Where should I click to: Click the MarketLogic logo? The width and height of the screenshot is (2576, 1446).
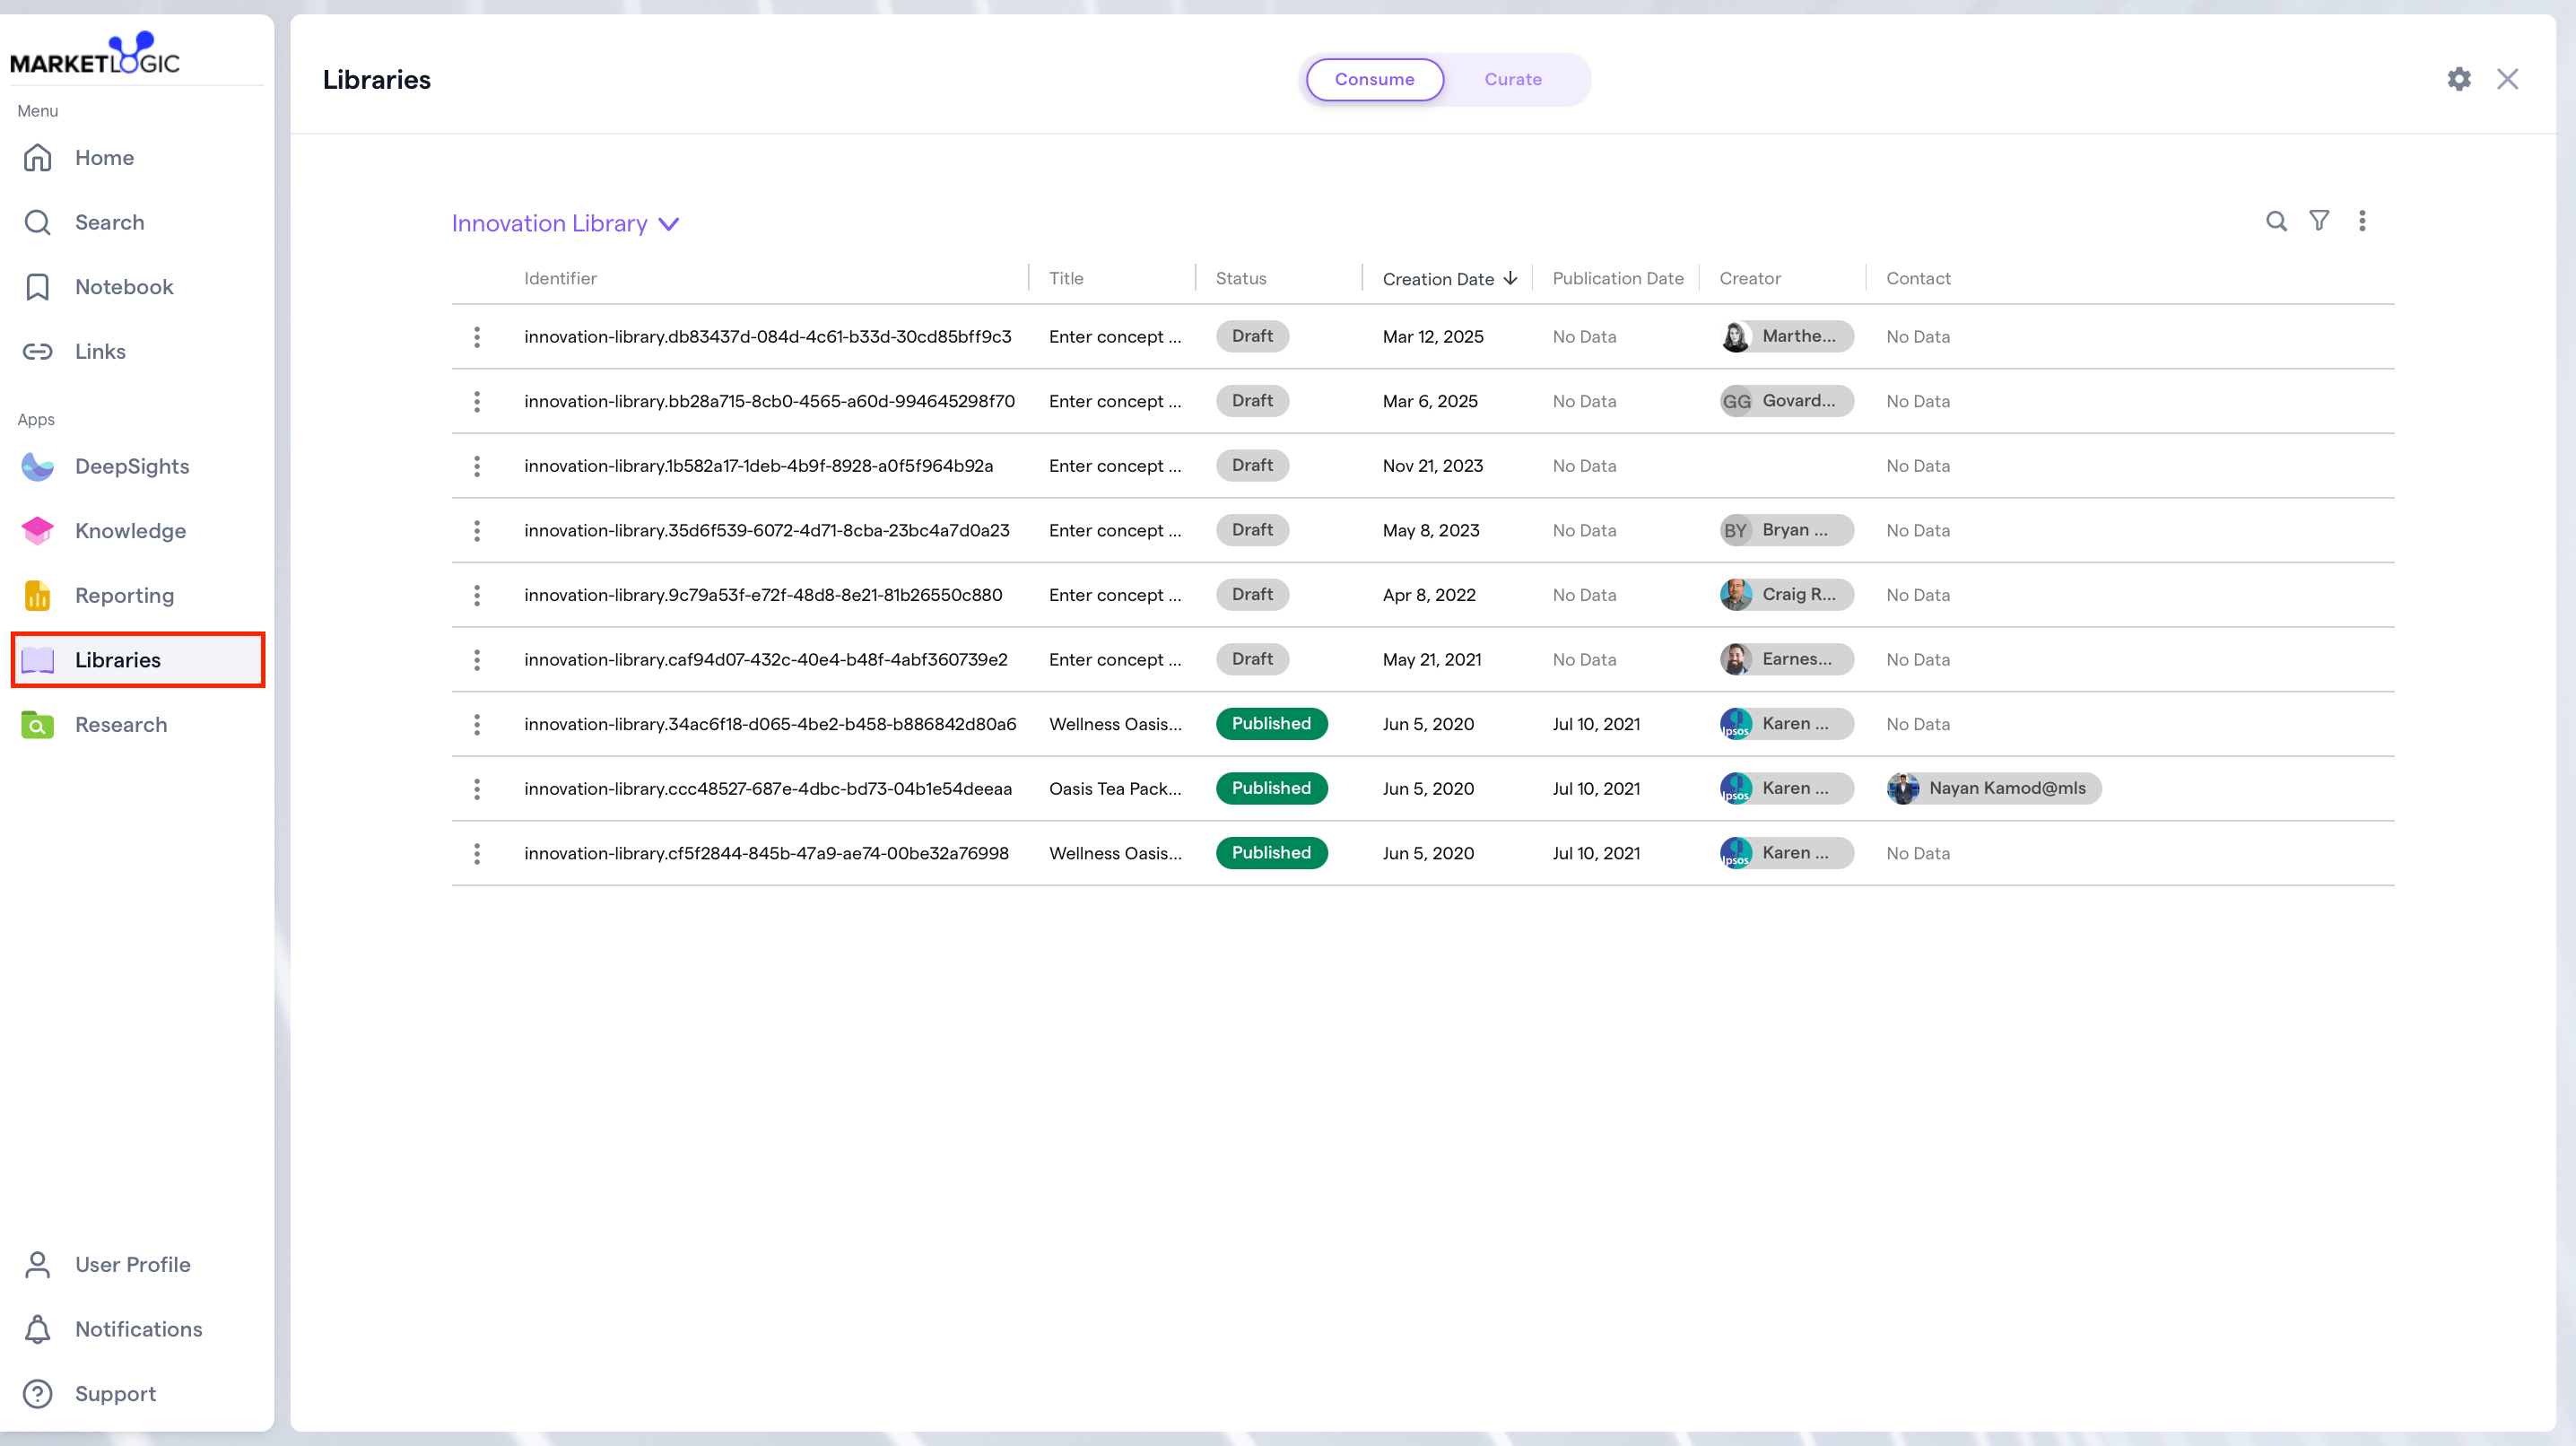click(95, 55)
